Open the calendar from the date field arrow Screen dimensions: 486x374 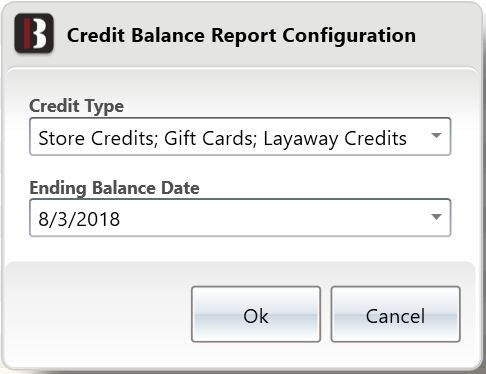coord(436,217)
